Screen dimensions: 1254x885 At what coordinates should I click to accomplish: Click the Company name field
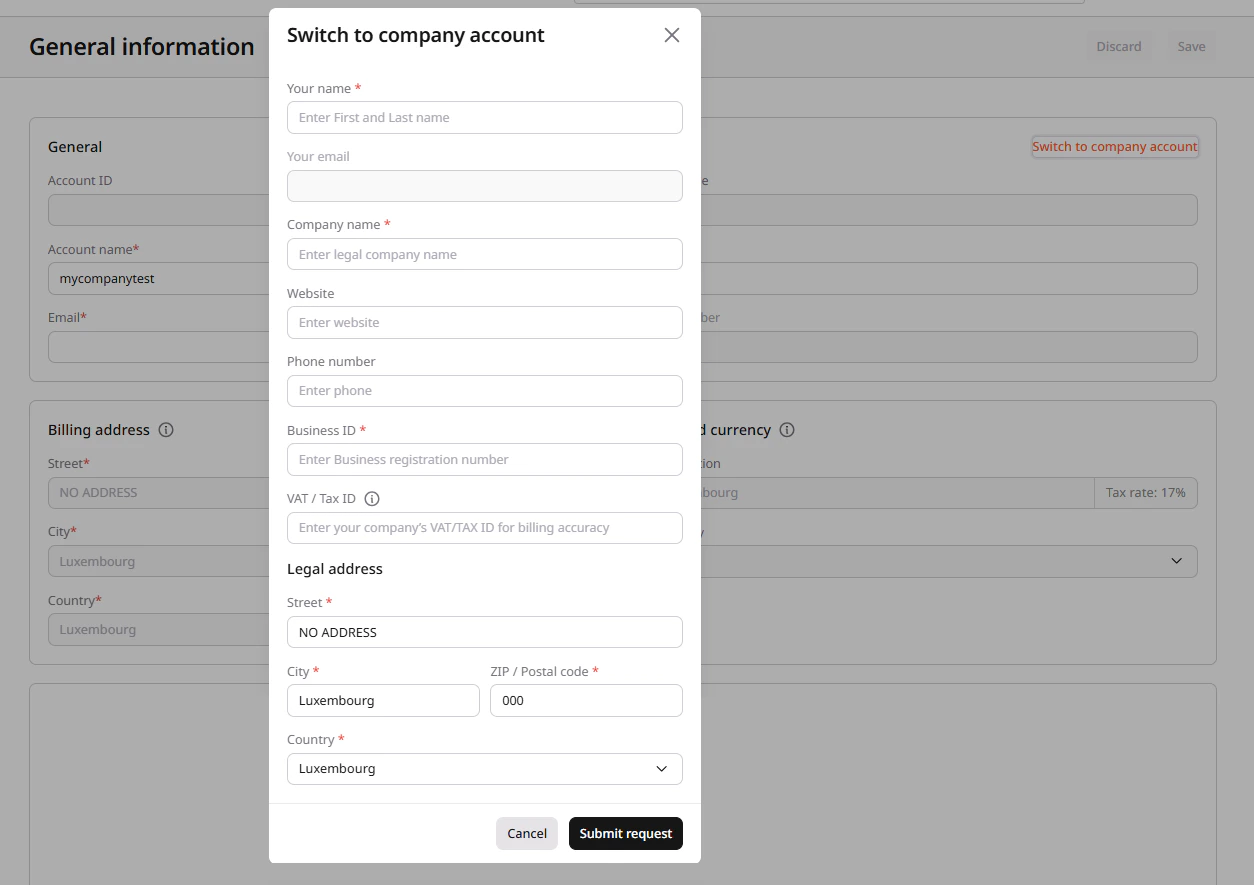pyautogui.click(x=484, y=254)
